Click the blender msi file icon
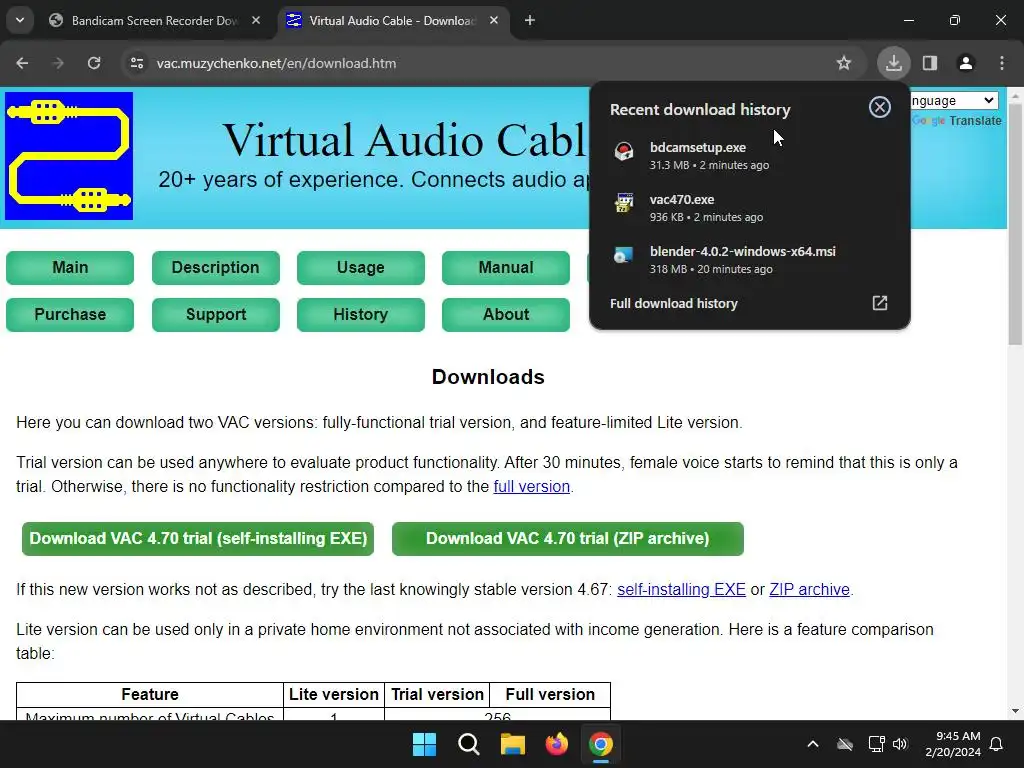The height and width of the screenshot is (768, 1024). coord(624,256)
